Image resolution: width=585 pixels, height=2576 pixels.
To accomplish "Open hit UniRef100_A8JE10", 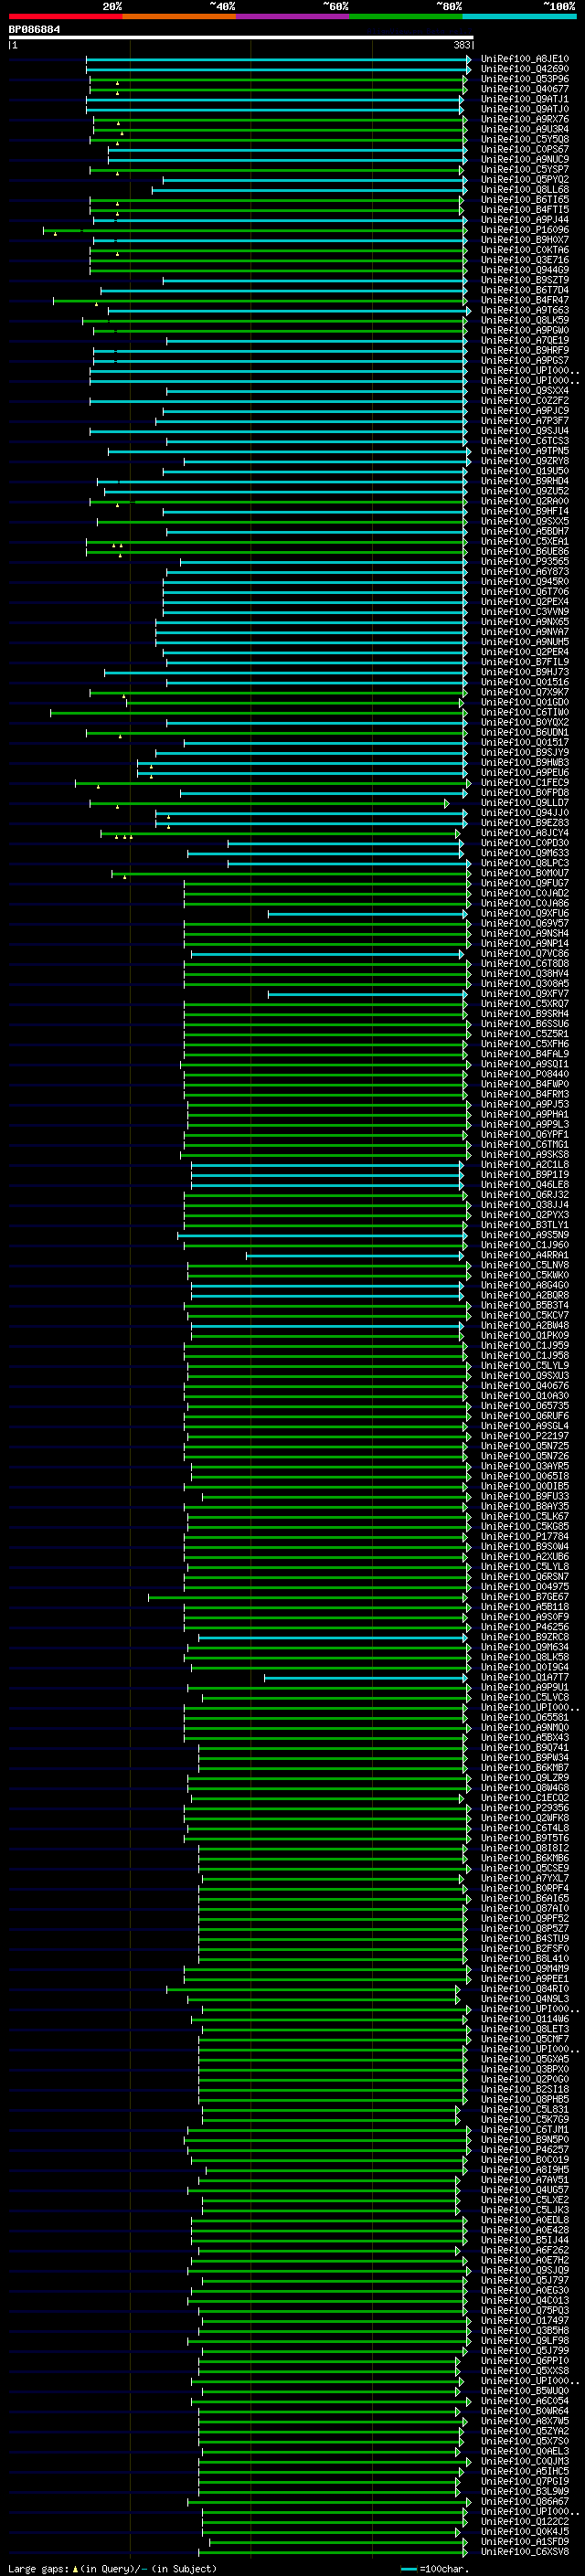I will (x=524, y=59).
